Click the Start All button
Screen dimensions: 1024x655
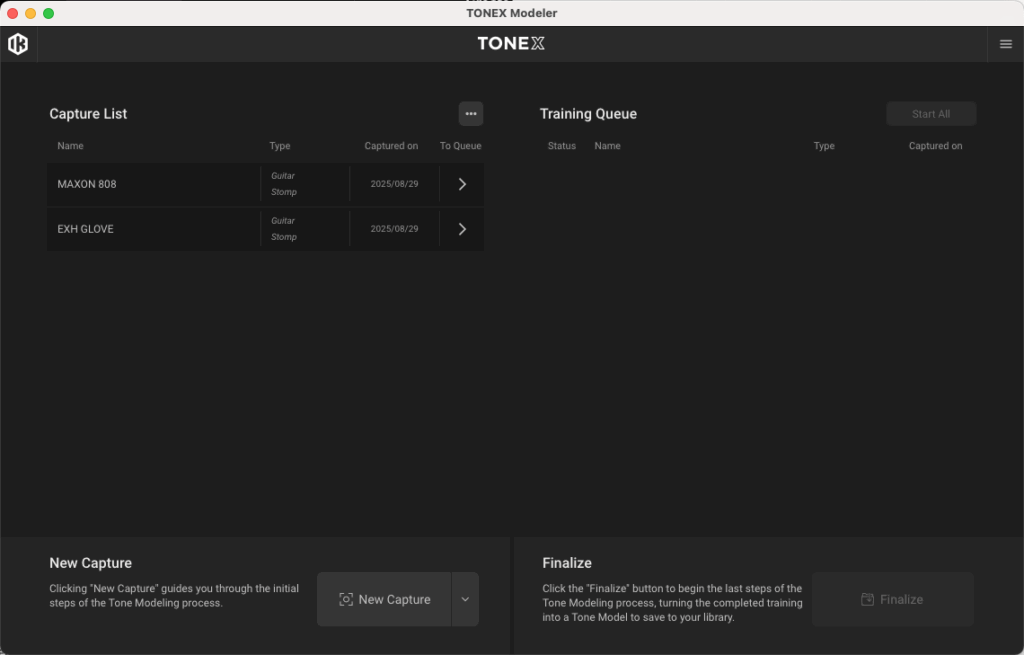pos(931,114)
